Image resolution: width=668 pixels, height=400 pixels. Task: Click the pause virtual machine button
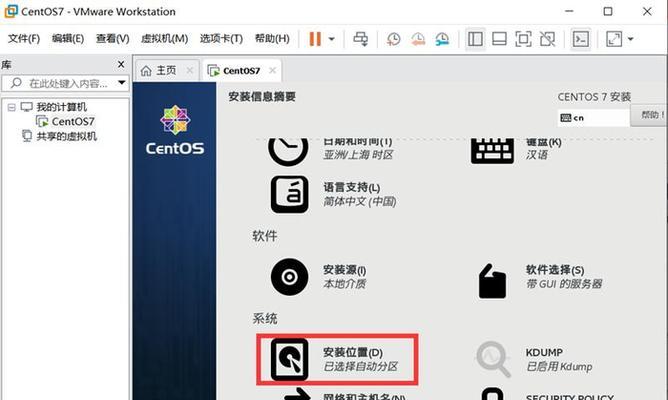coord(315,39)
